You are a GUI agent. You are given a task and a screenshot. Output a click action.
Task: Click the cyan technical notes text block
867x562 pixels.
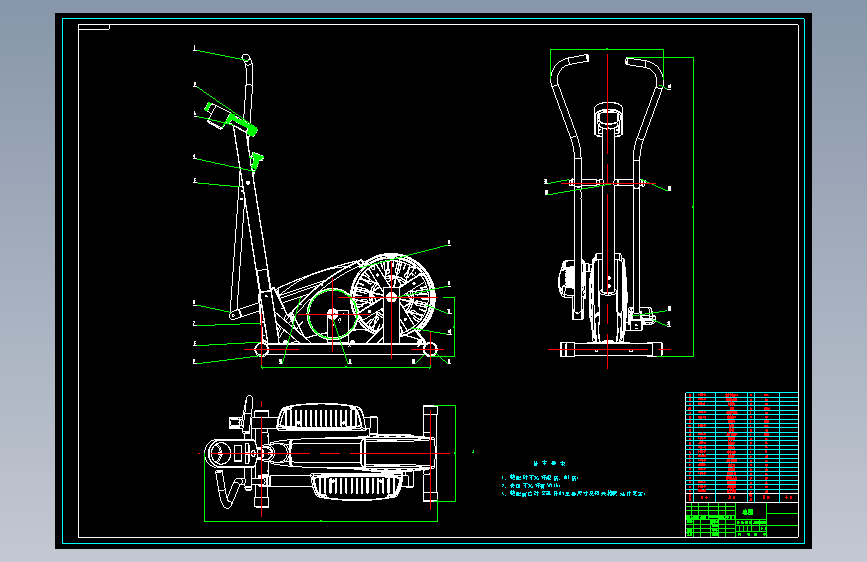tap(573, 479)
